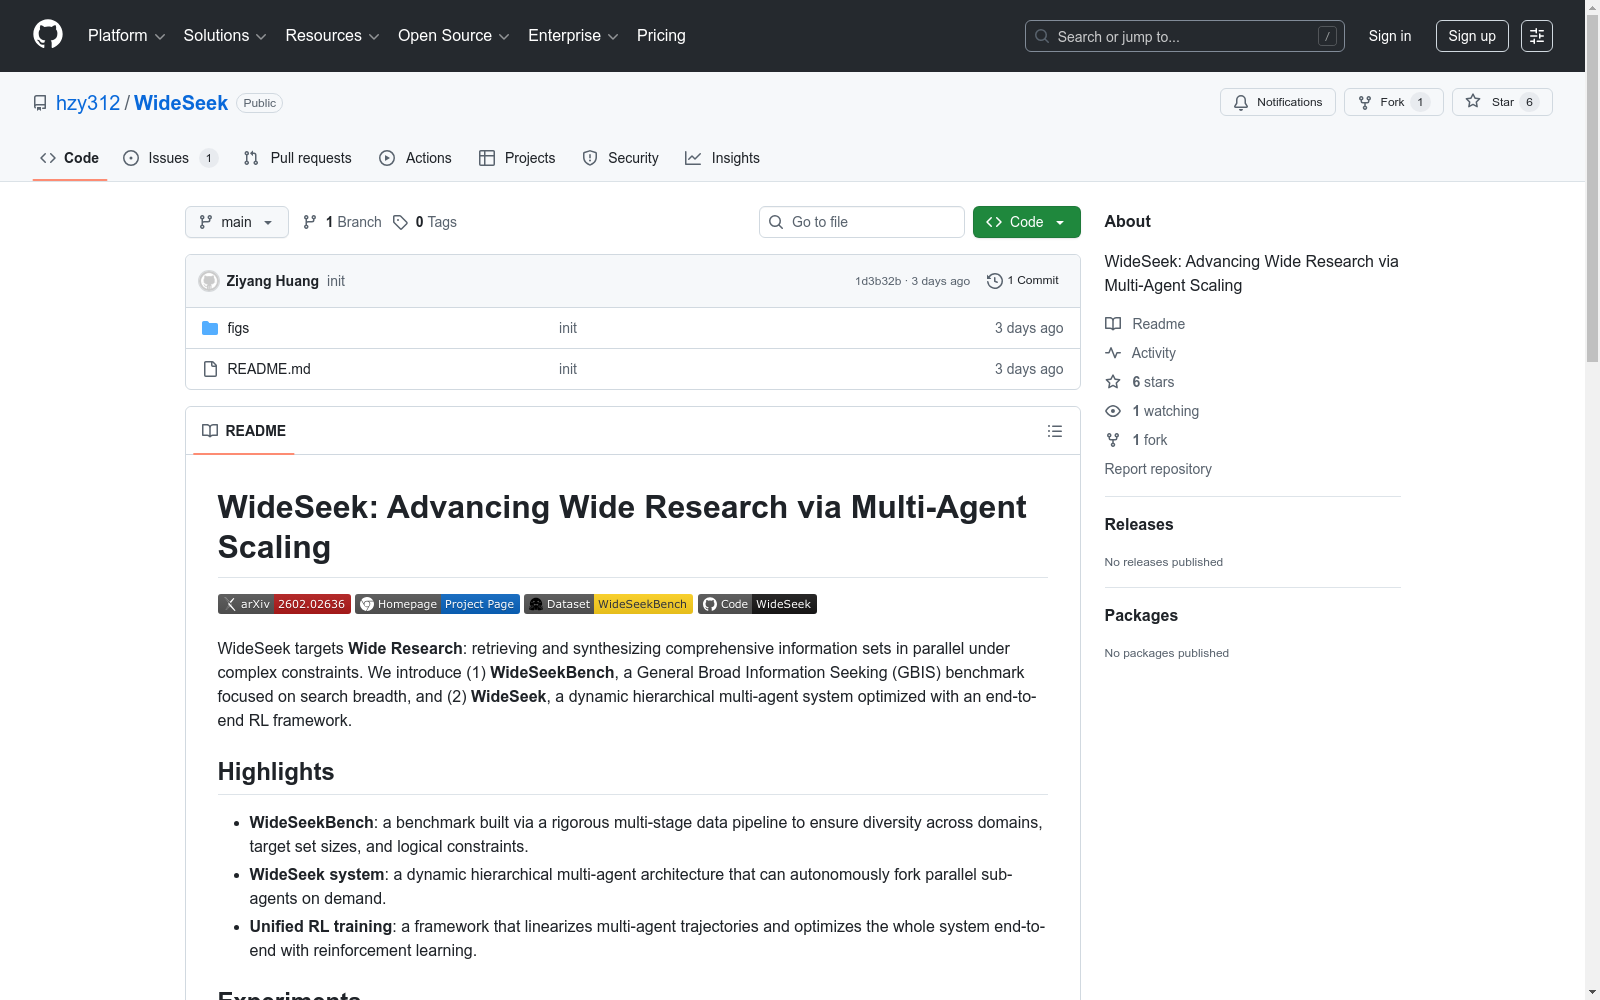1600x1000 pixels.
Task: Click the figs folder icon
Action: pyautogui.click(x=210, y=328)
